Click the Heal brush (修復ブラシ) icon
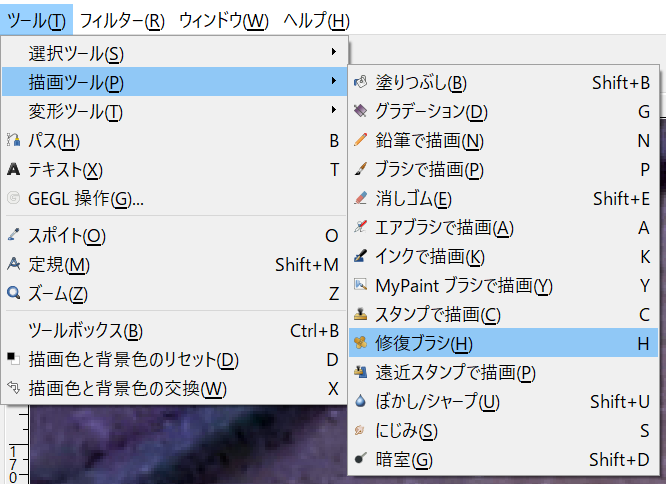The image size is (666, 484). click(361, 344)
